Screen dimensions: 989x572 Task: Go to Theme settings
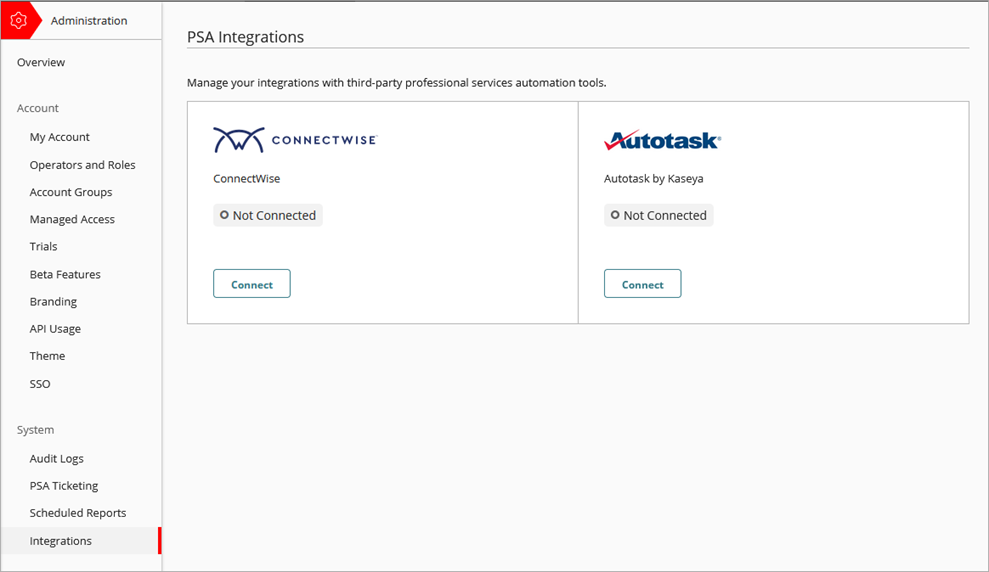47,356
